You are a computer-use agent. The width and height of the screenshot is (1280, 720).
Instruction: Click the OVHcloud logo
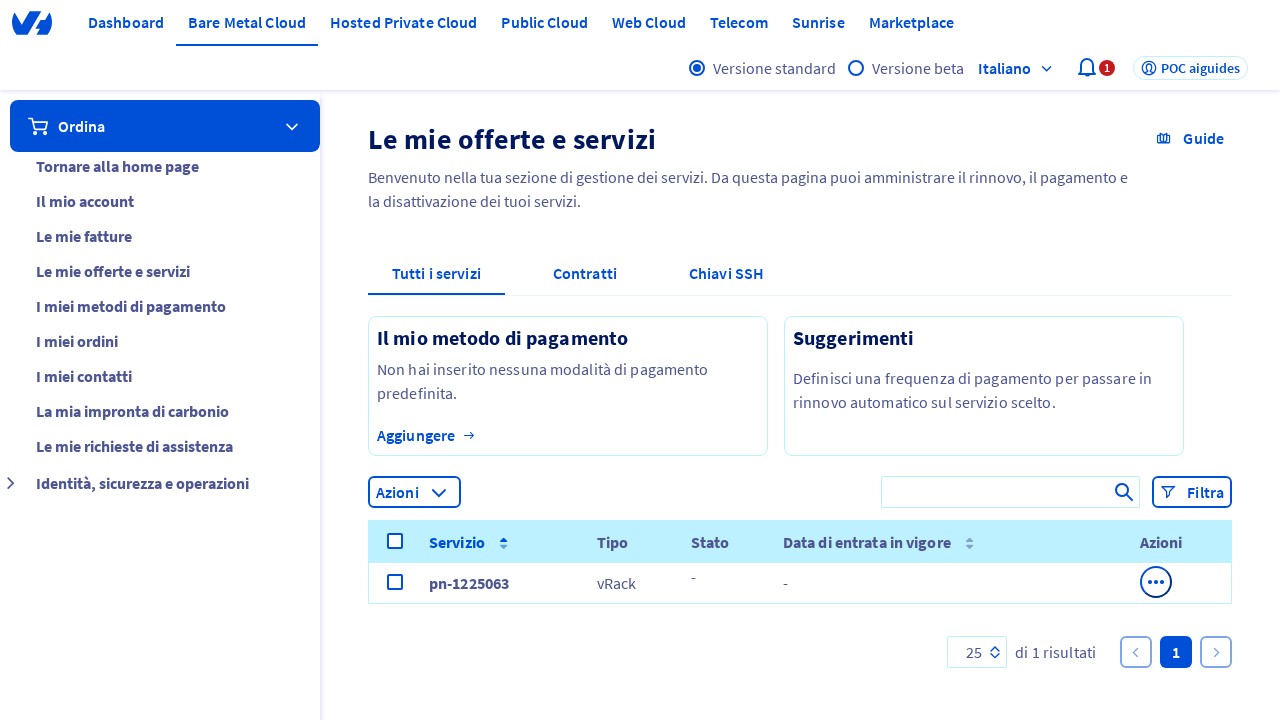click(x=32, y=22)
